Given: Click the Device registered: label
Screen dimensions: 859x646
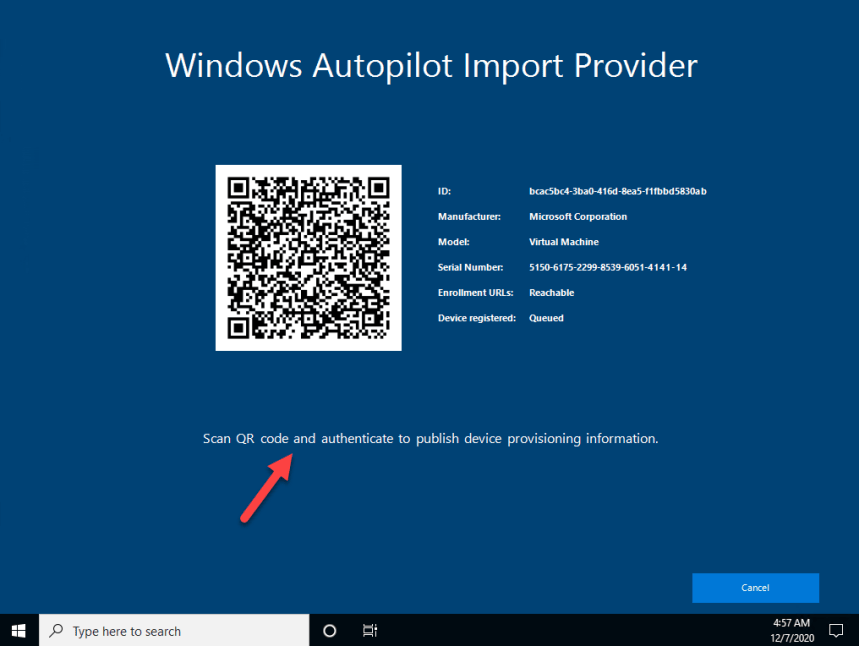Looking at the screenshot, I should click(x=477, y=318).
